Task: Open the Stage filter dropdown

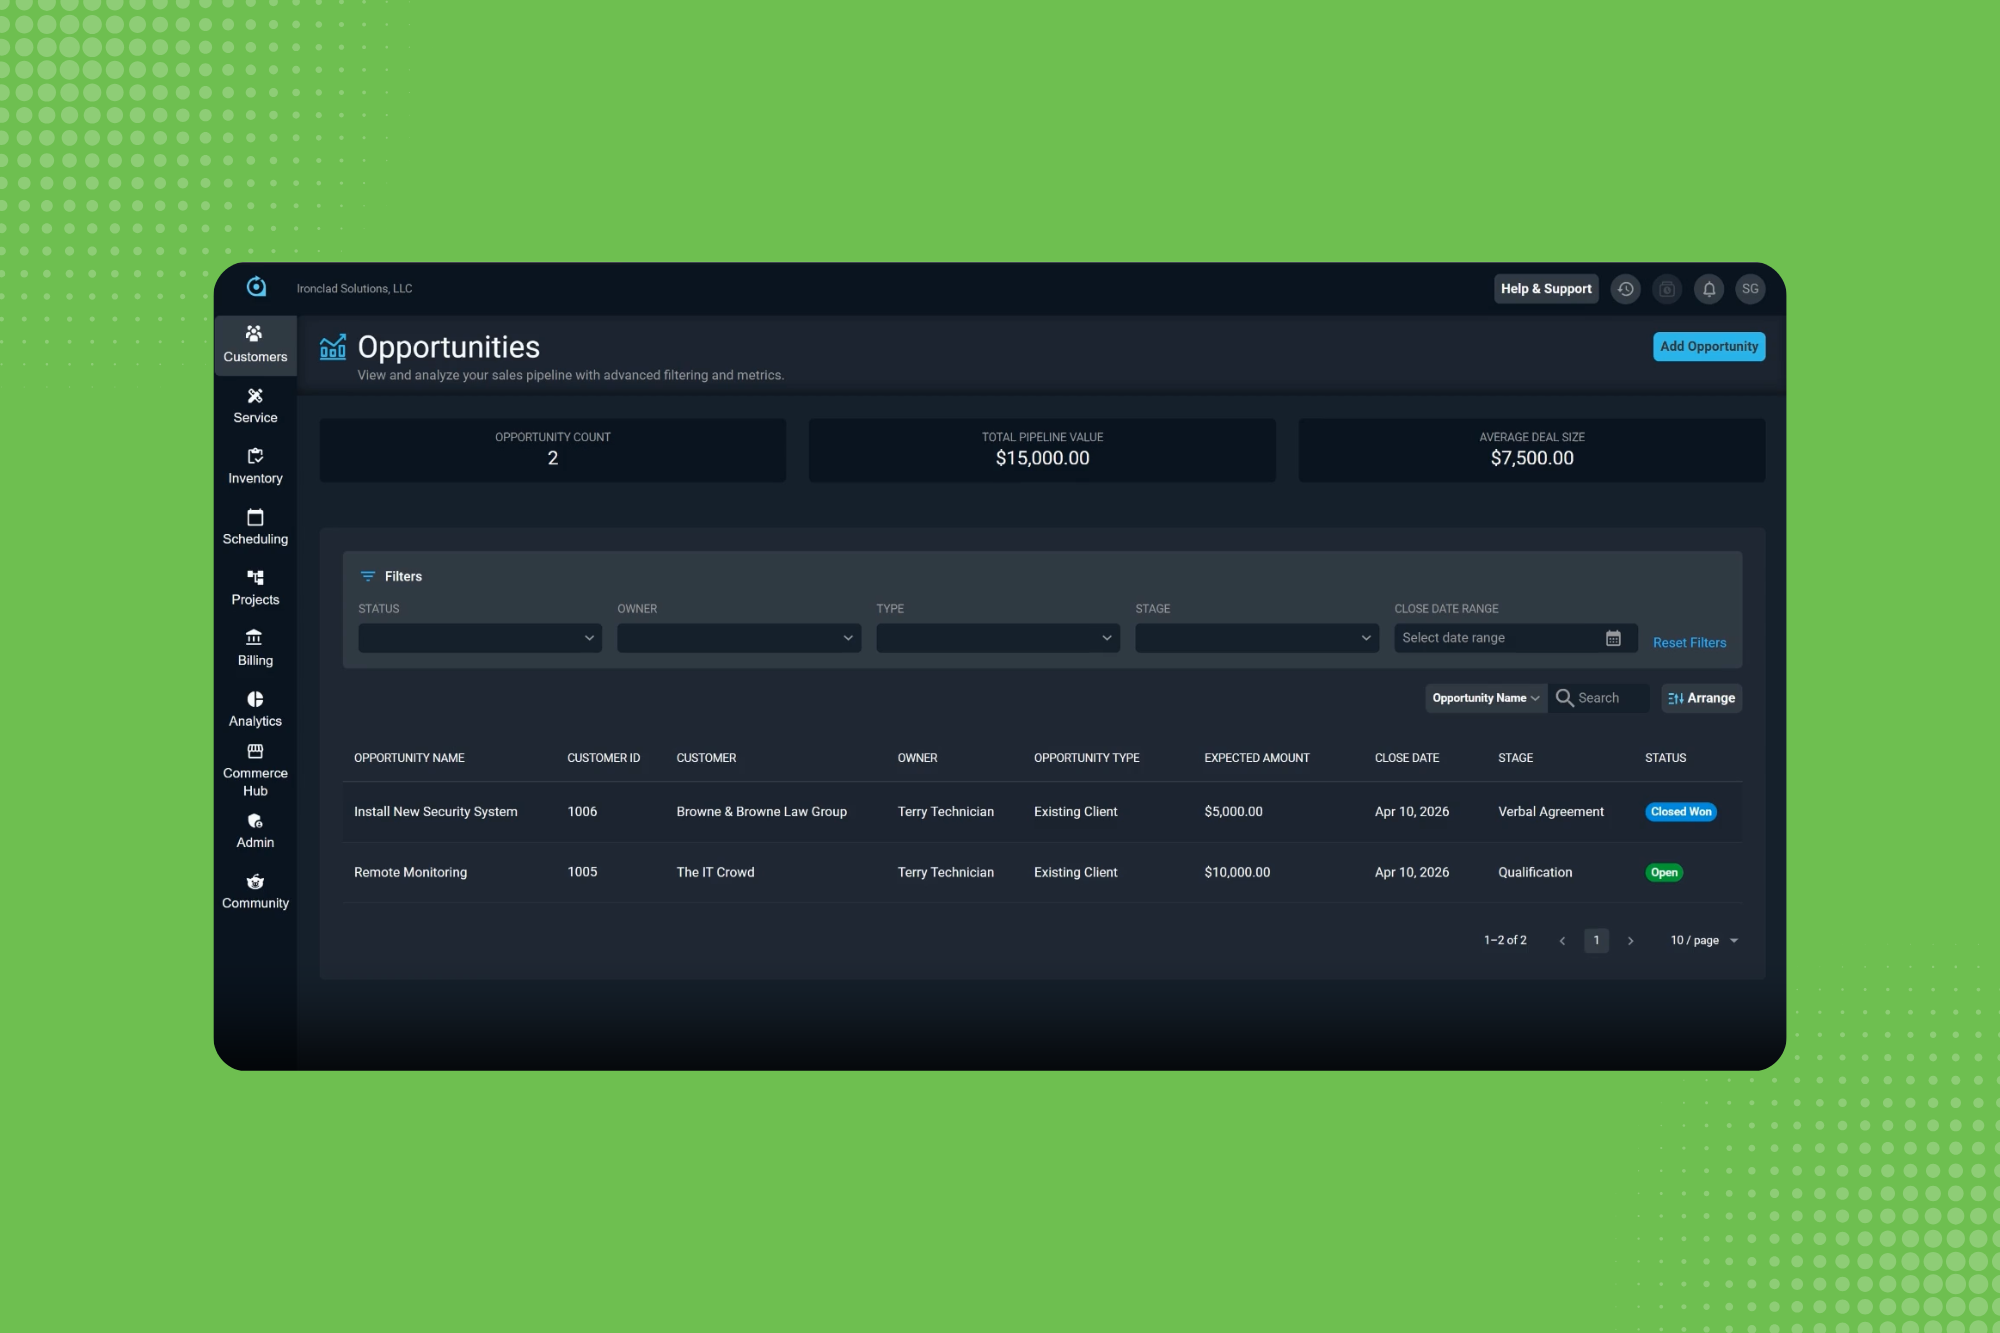Action: [1256, 637]
